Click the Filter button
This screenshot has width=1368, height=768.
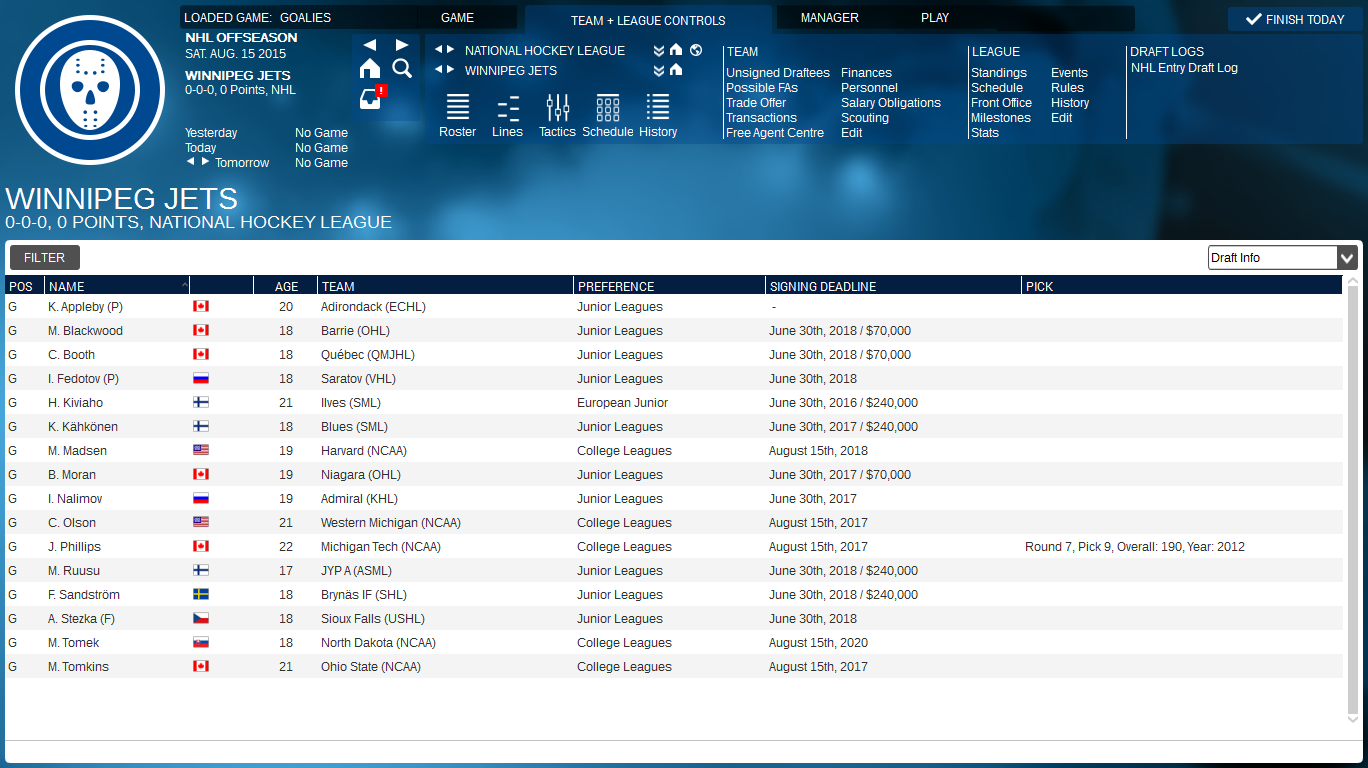coord(45,257)
